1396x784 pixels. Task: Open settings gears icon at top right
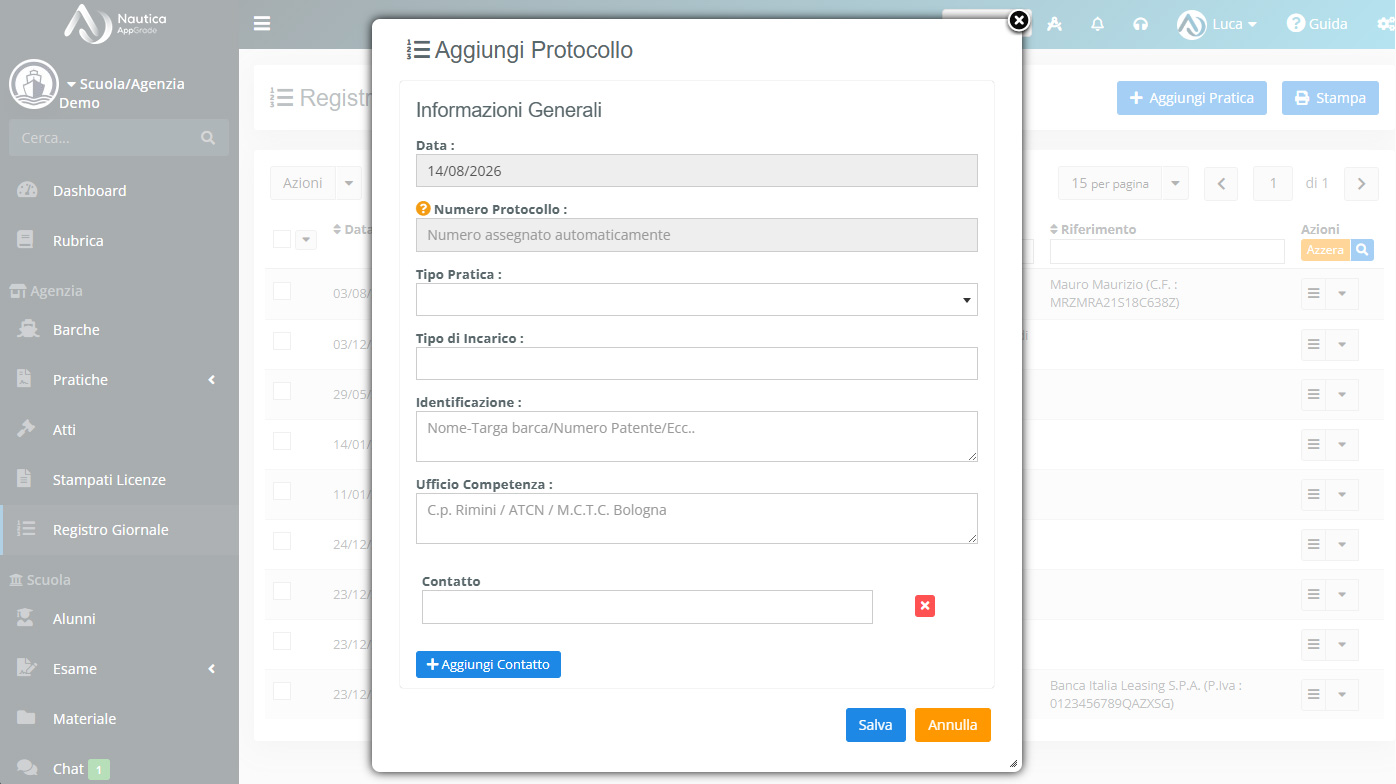(1385, 24)
